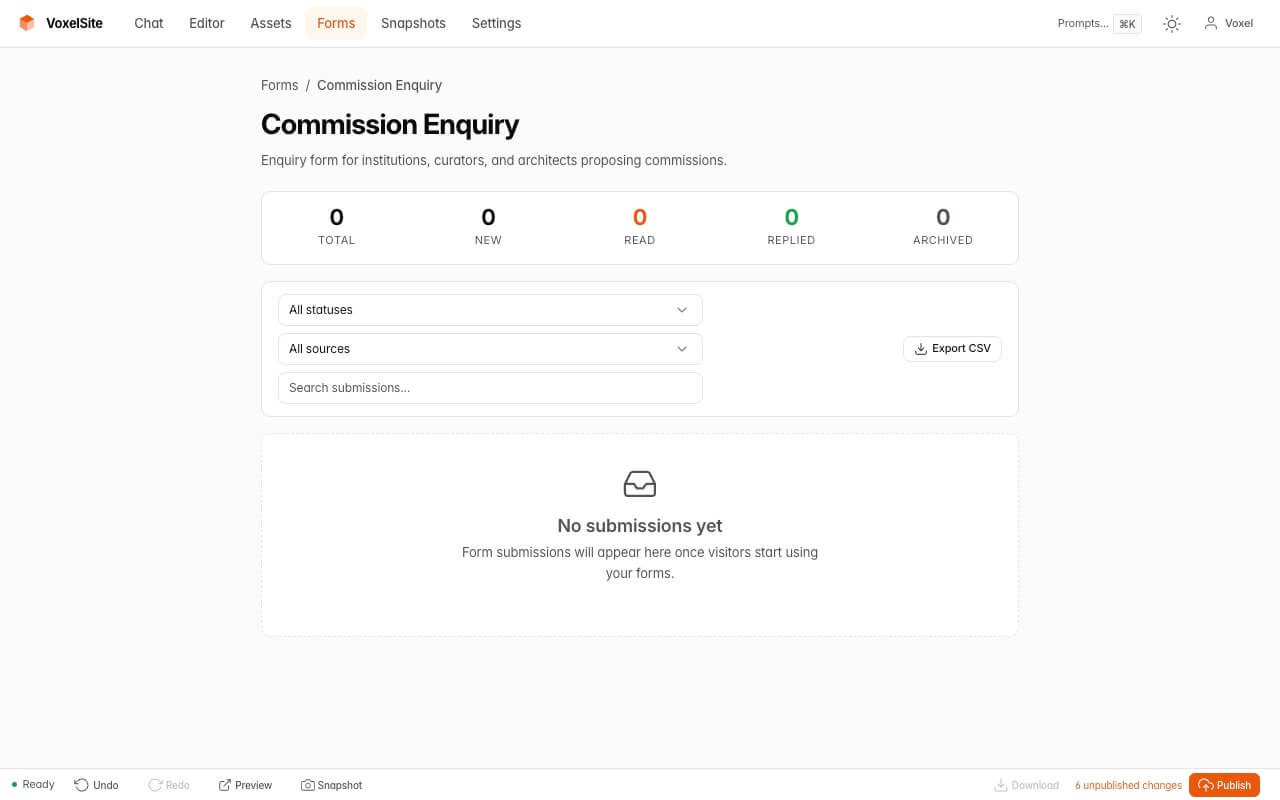The height and width of the screenshot is (800, 1280).
Task: Open Preview with the external link icon
Action: click(x=224, y=785)
